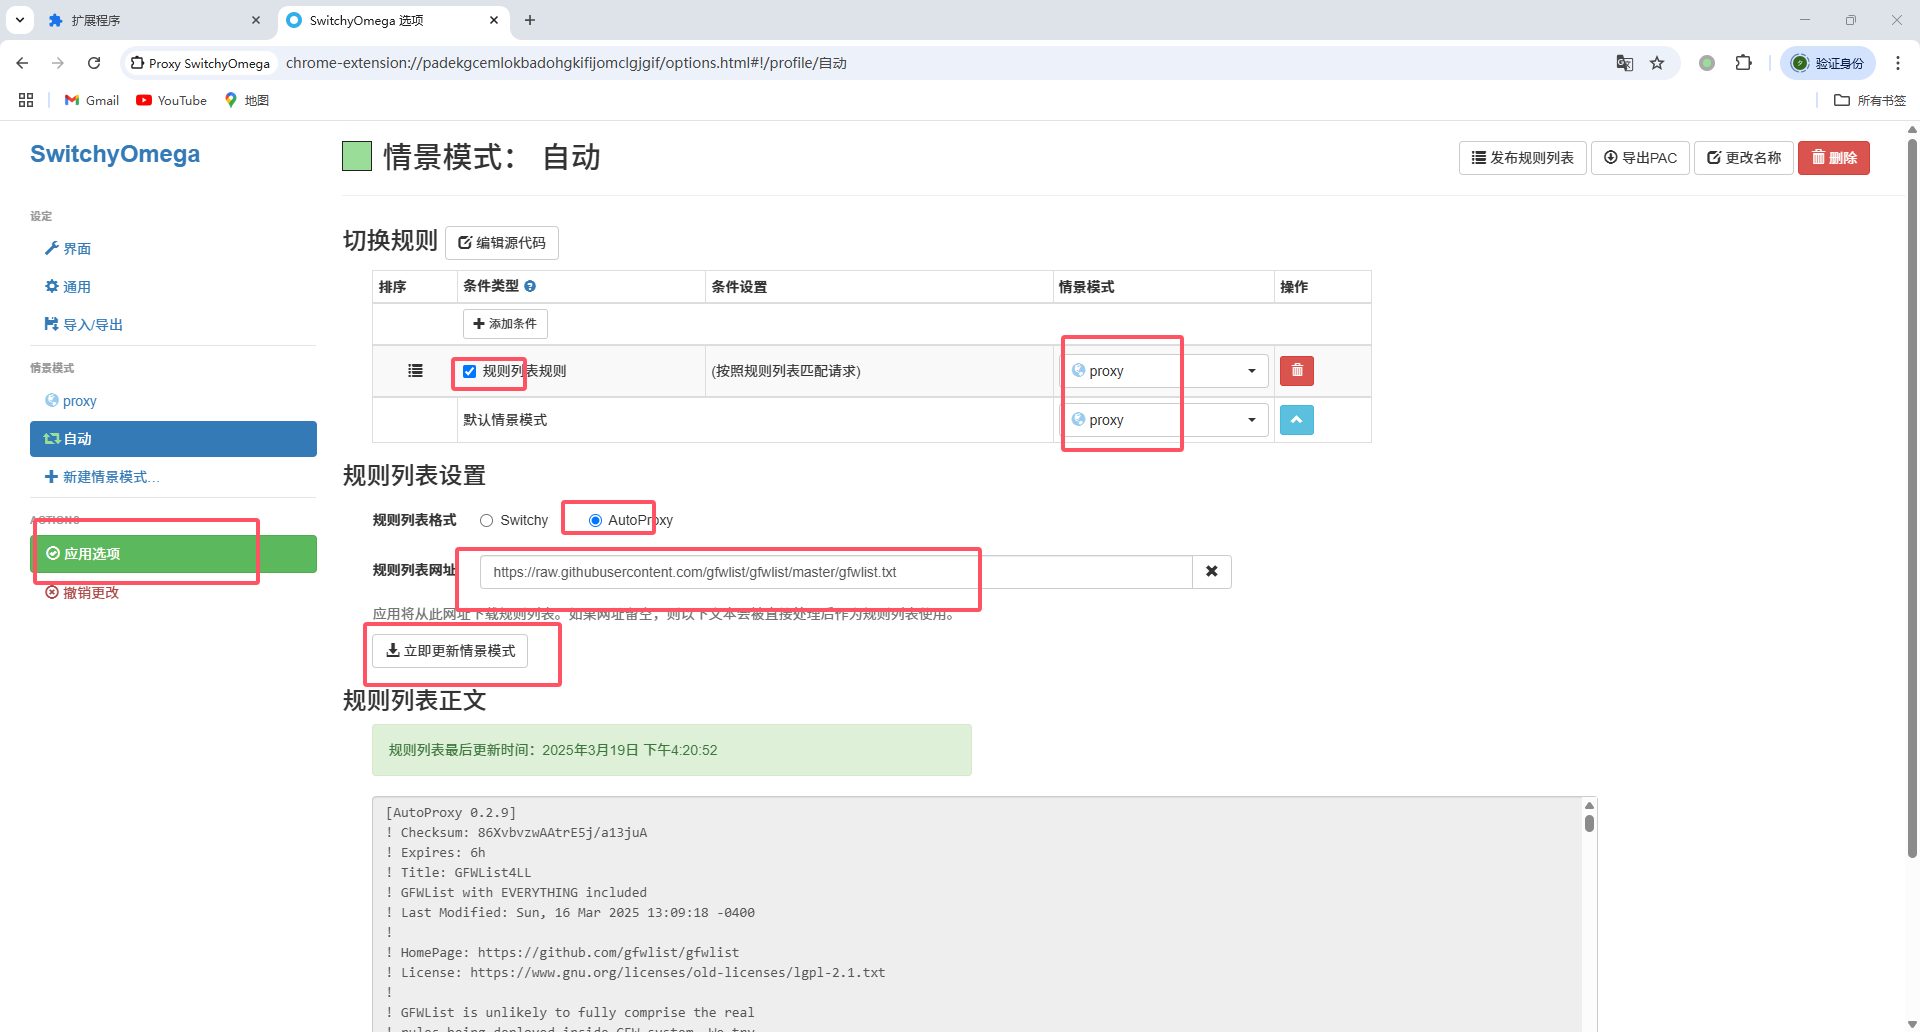Click 立即更新情景模式 button
1920x1032 pixels.
tap(450, 651)
